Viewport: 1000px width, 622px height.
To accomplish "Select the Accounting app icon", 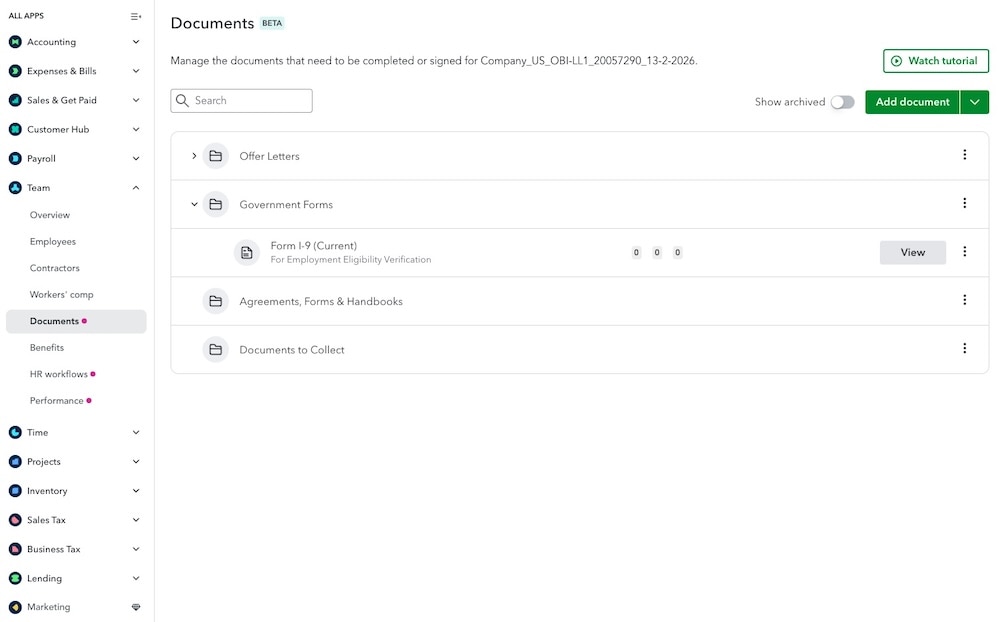I will [x=14, y=42].
